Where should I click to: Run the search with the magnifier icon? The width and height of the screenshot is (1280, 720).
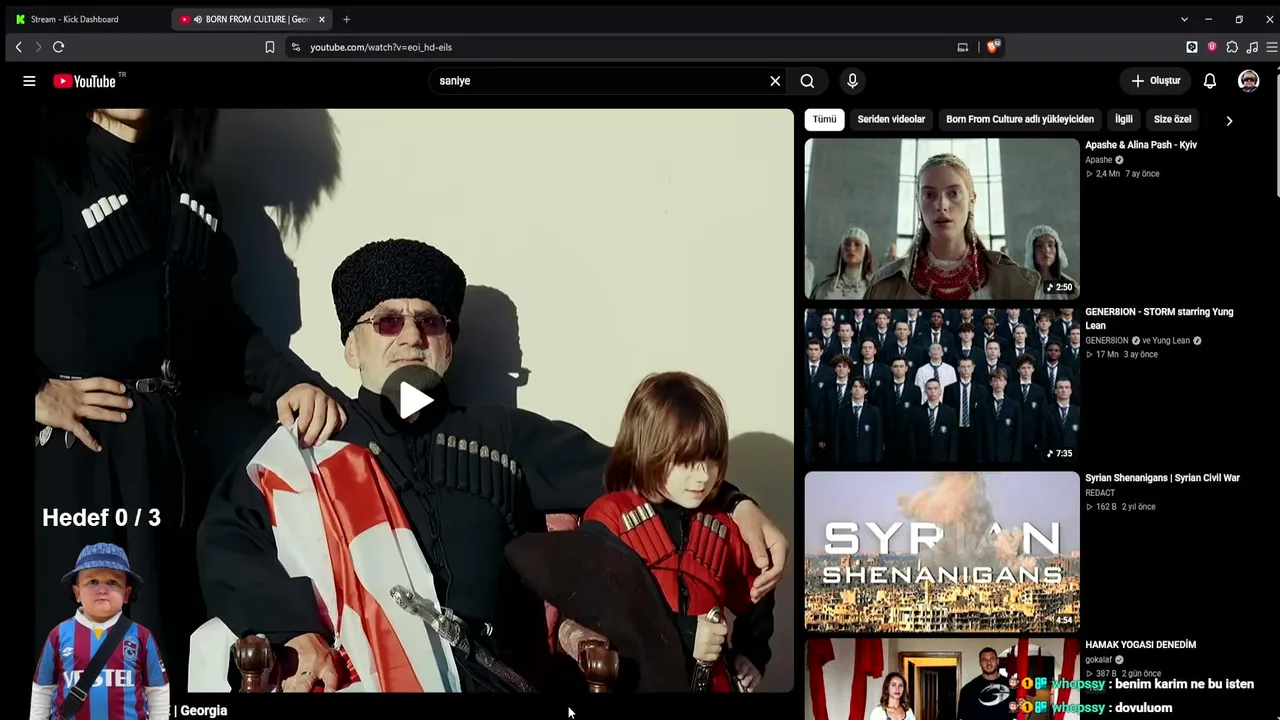tap(807, 81)
